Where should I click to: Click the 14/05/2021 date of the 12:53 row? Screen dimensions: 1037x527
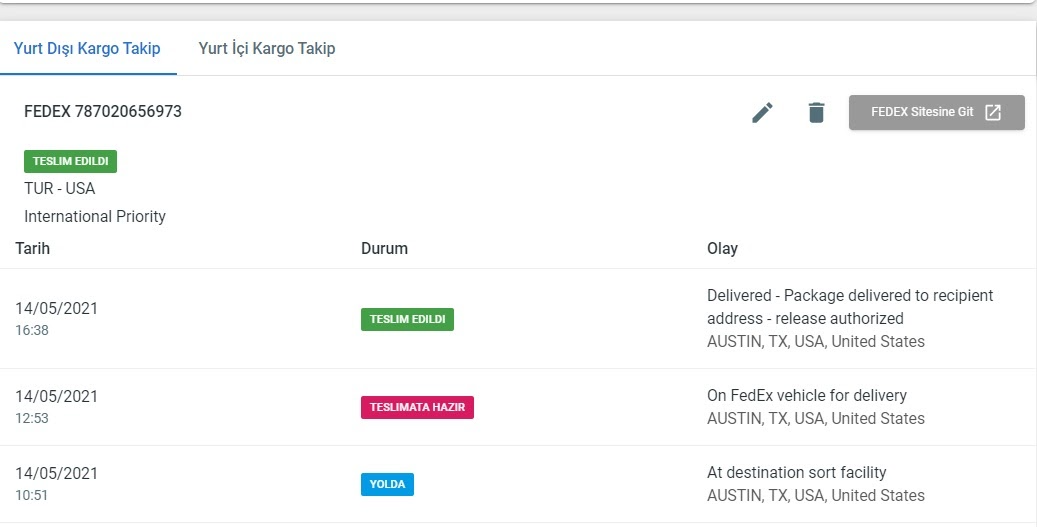tap(56, 396)
